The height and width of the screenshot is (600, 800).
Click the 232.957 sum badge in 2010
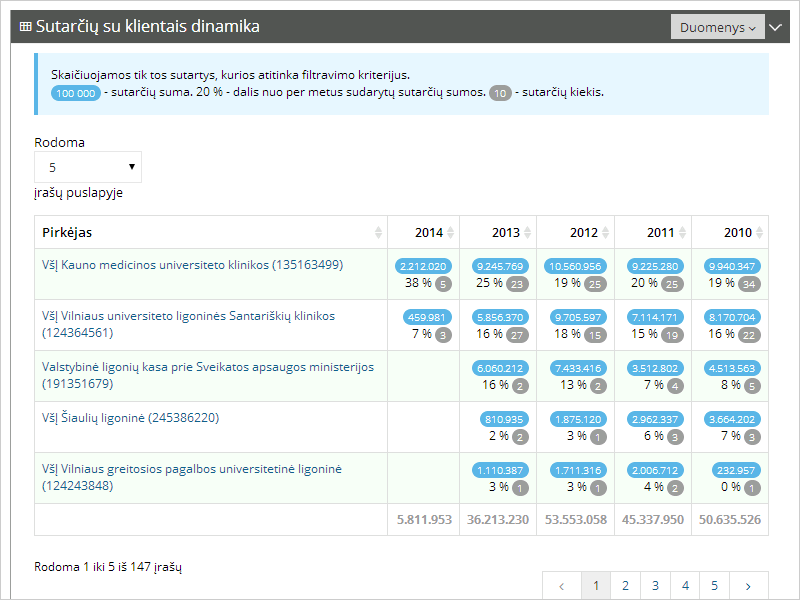click(x=736, y=470)
